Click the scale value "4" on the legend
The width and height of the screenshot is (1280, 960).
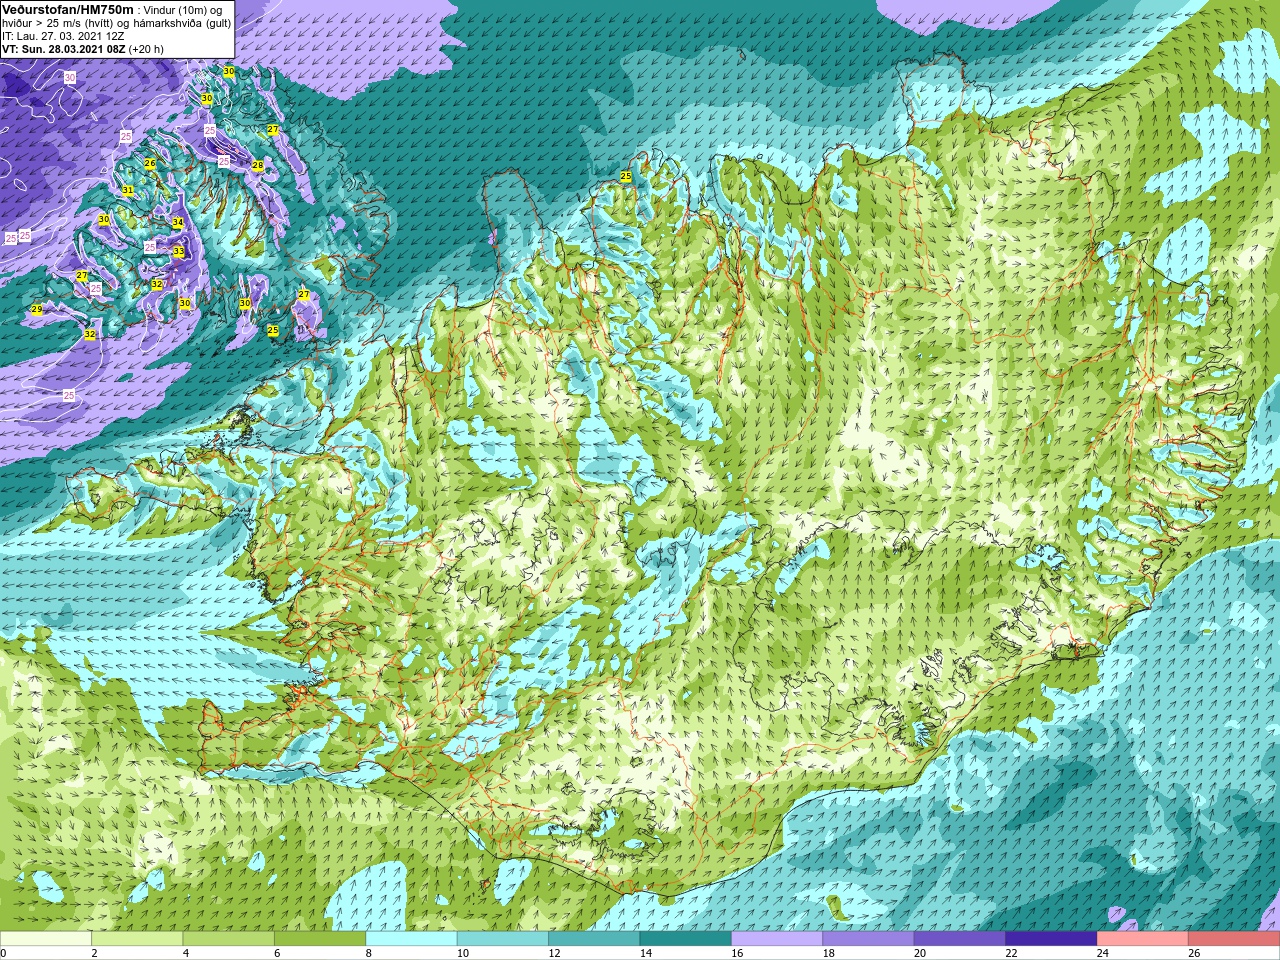(x=186, y=954)
